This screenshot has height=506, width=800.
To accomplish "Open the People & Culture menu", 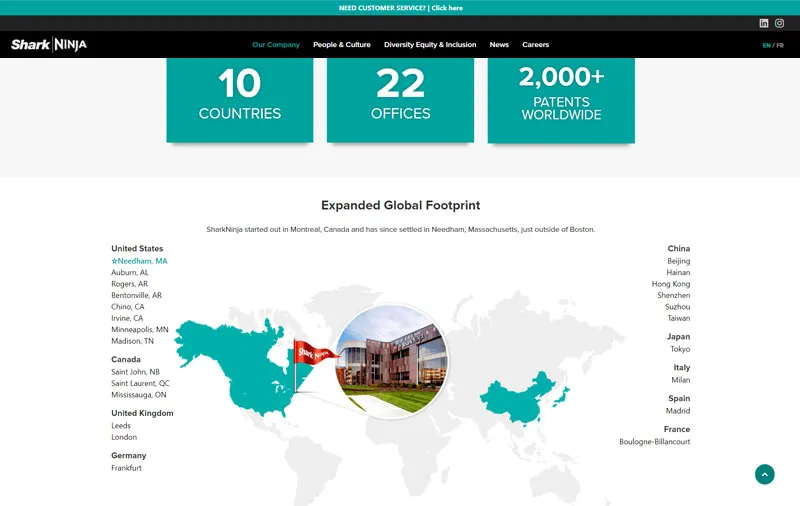I will [x=341, y=45].
